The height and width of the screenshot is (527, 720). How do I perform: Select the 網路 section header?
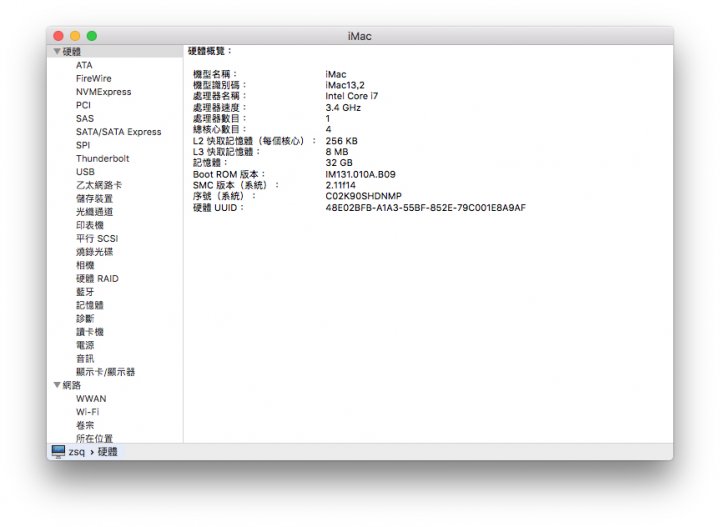[x=72, y=385]
